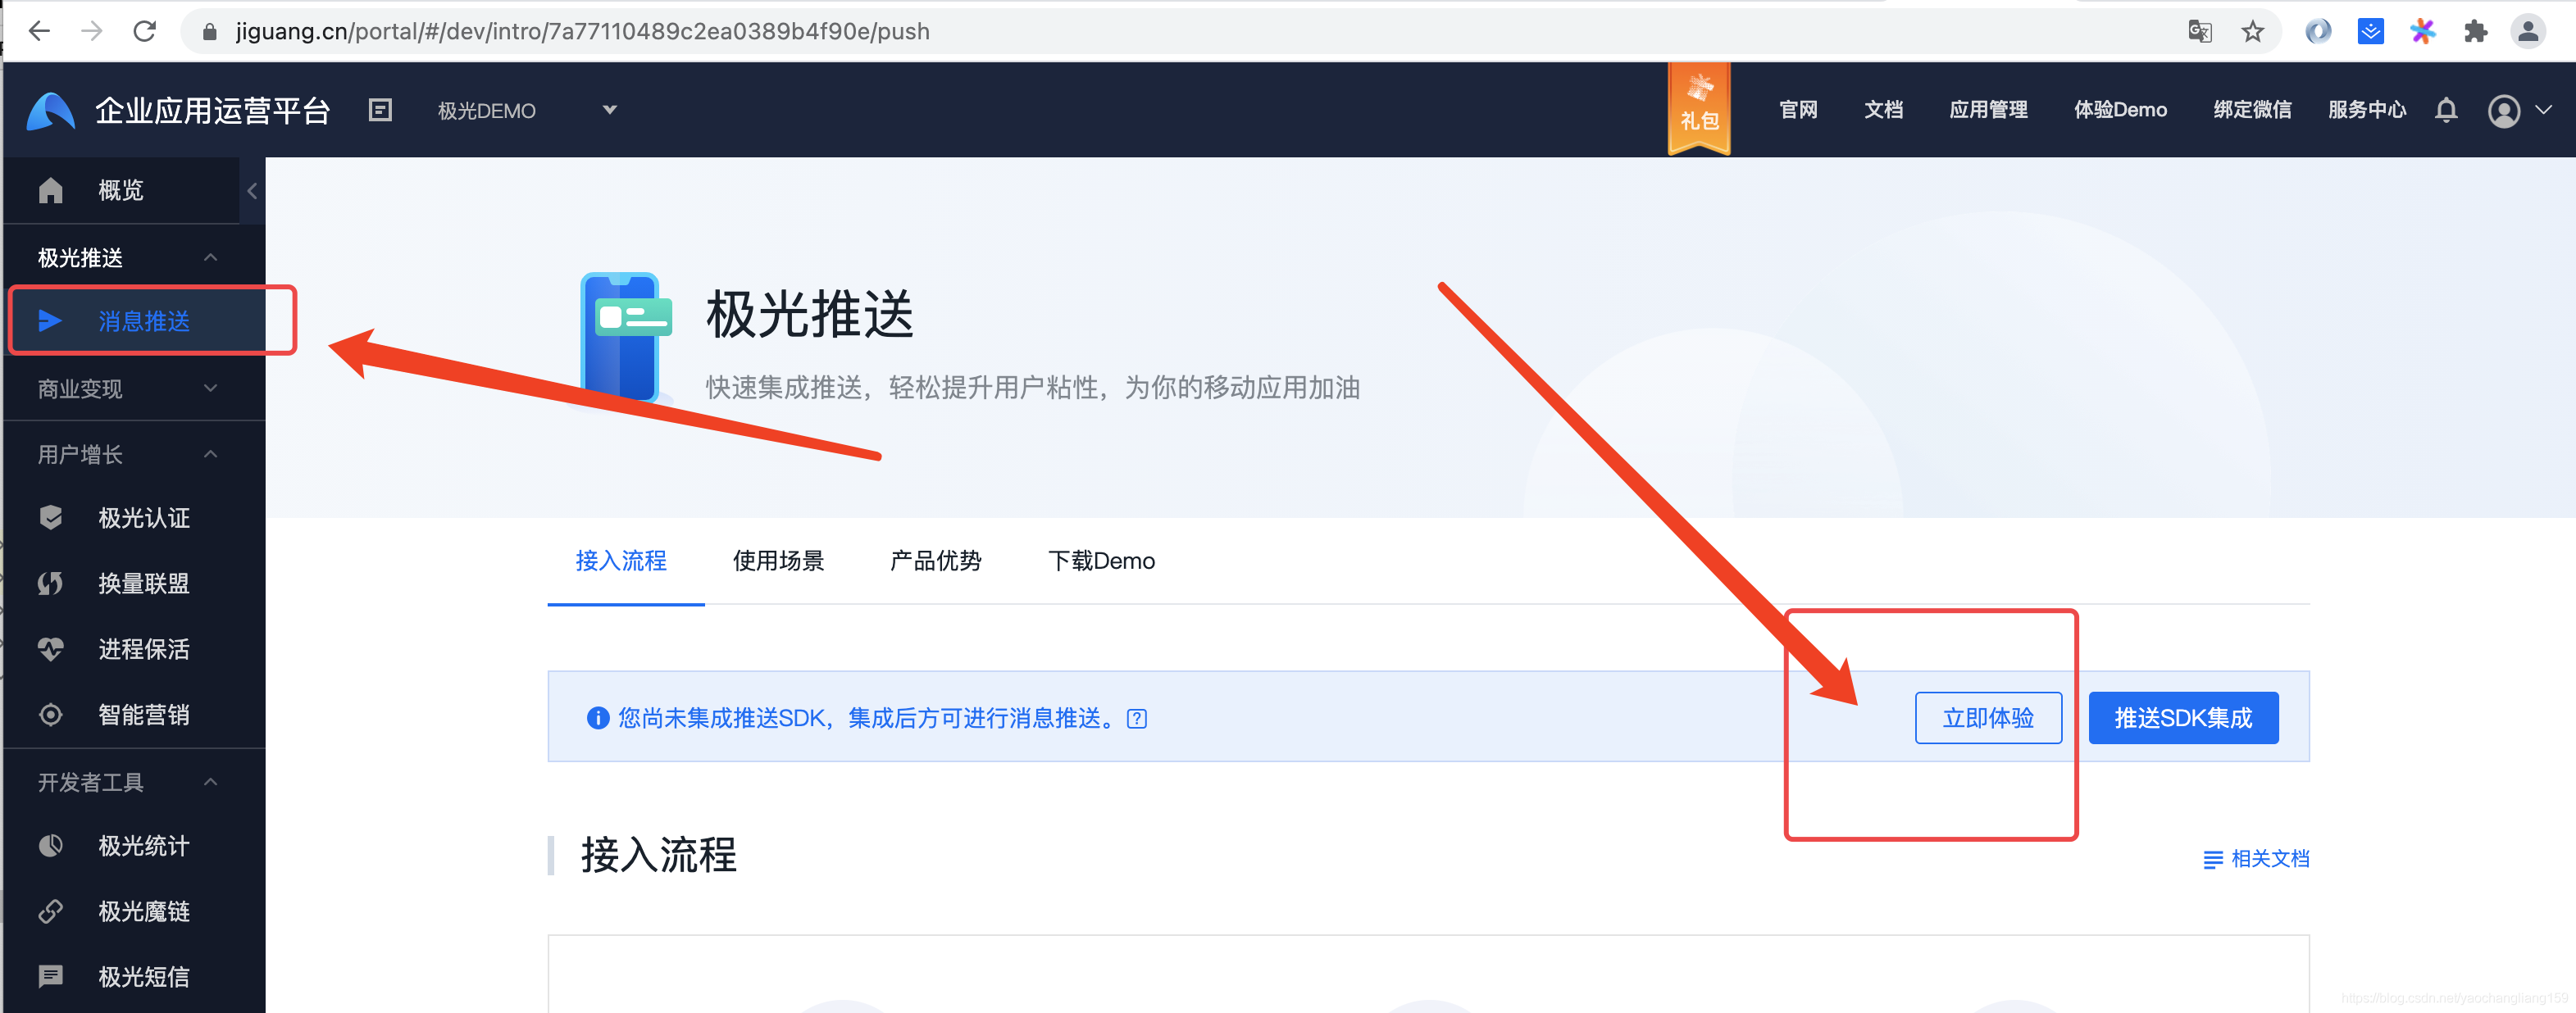2576x1013 pixels.
Task: Open 极光短信 with message icon
Action: click(x=135, y=977)
